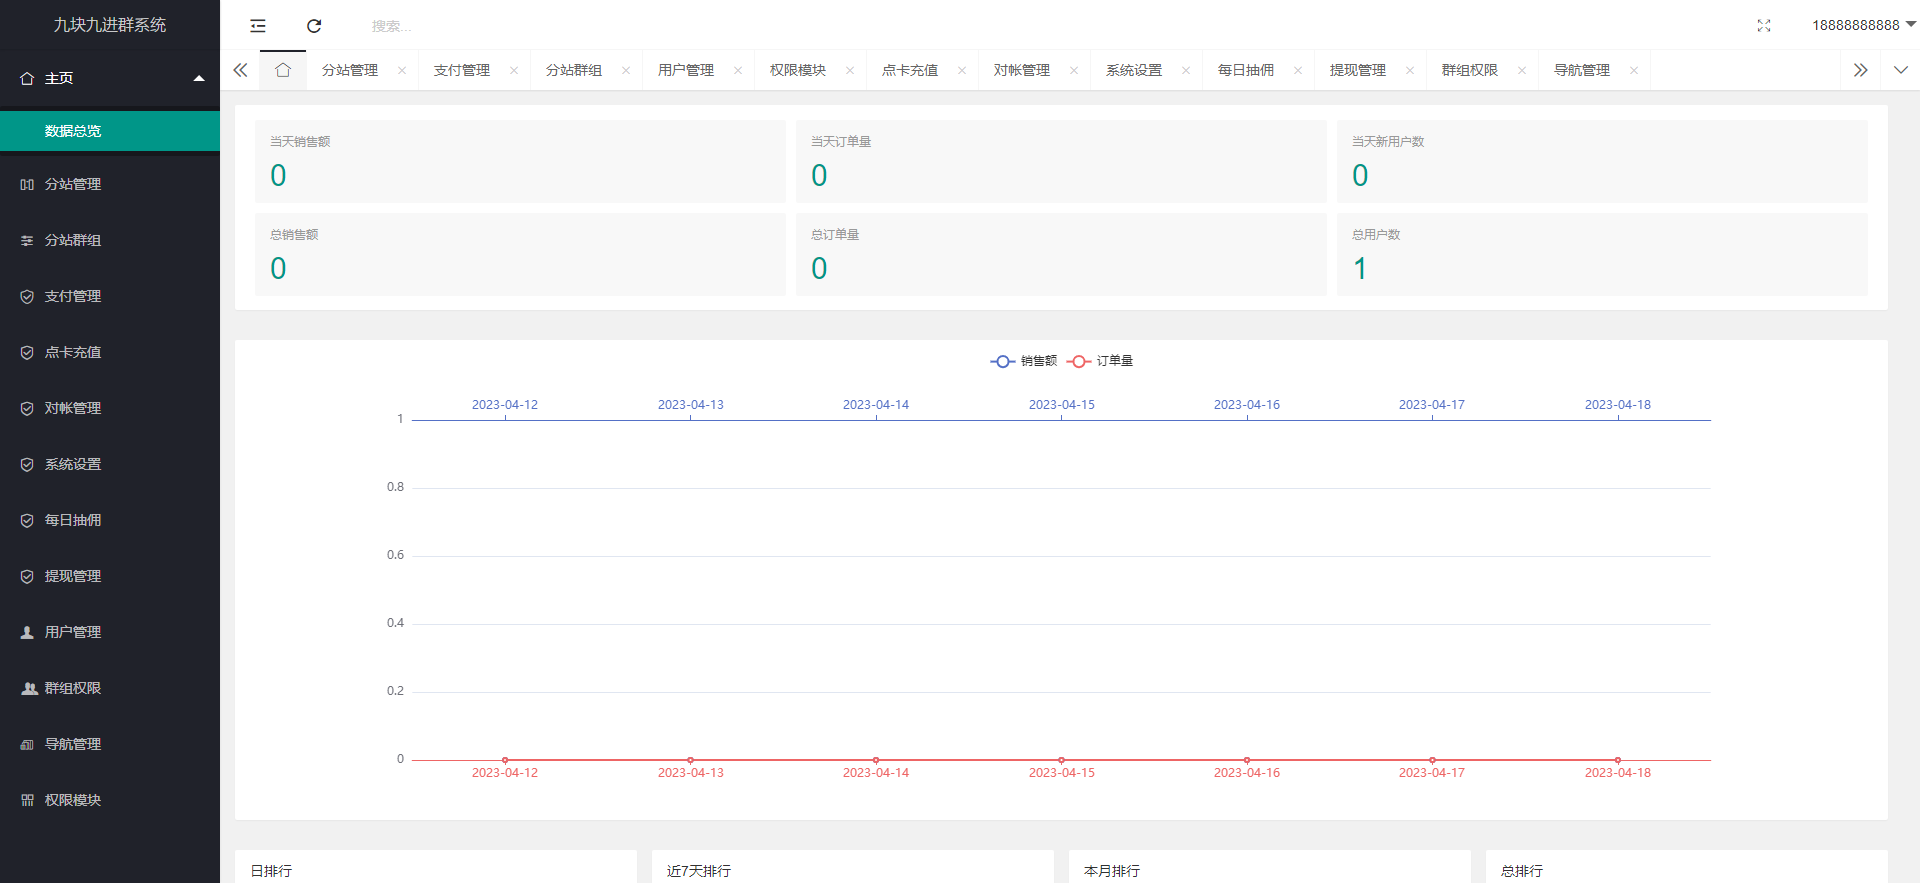The width and height of the screenshot is (1920, 883).
Task: Open 群组权限 in the sidebar
Action: pos(110,688)
